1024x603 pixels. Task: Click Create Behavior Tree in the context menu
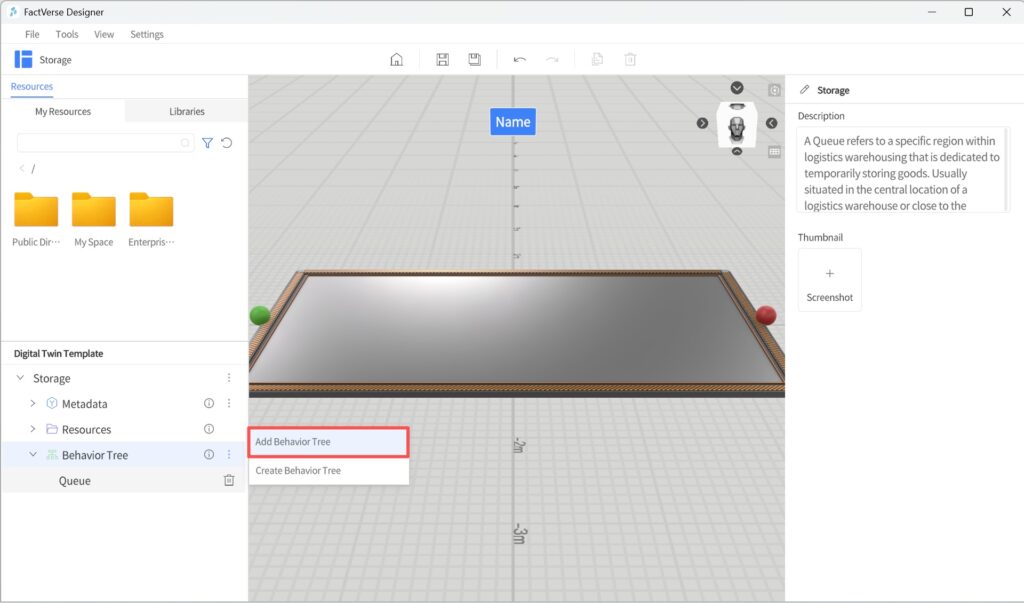[x=328, y=470]
